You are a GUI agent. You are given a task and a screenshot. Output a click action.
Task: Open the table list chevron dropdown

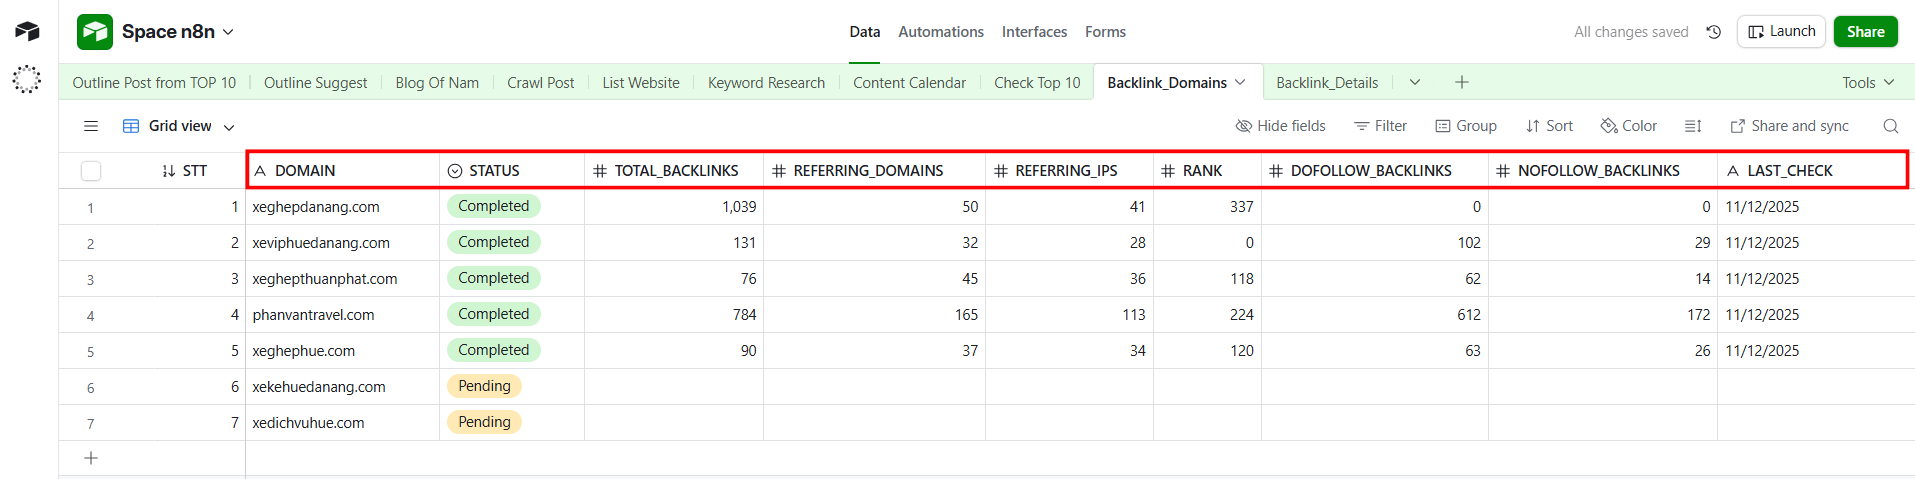1415,82
